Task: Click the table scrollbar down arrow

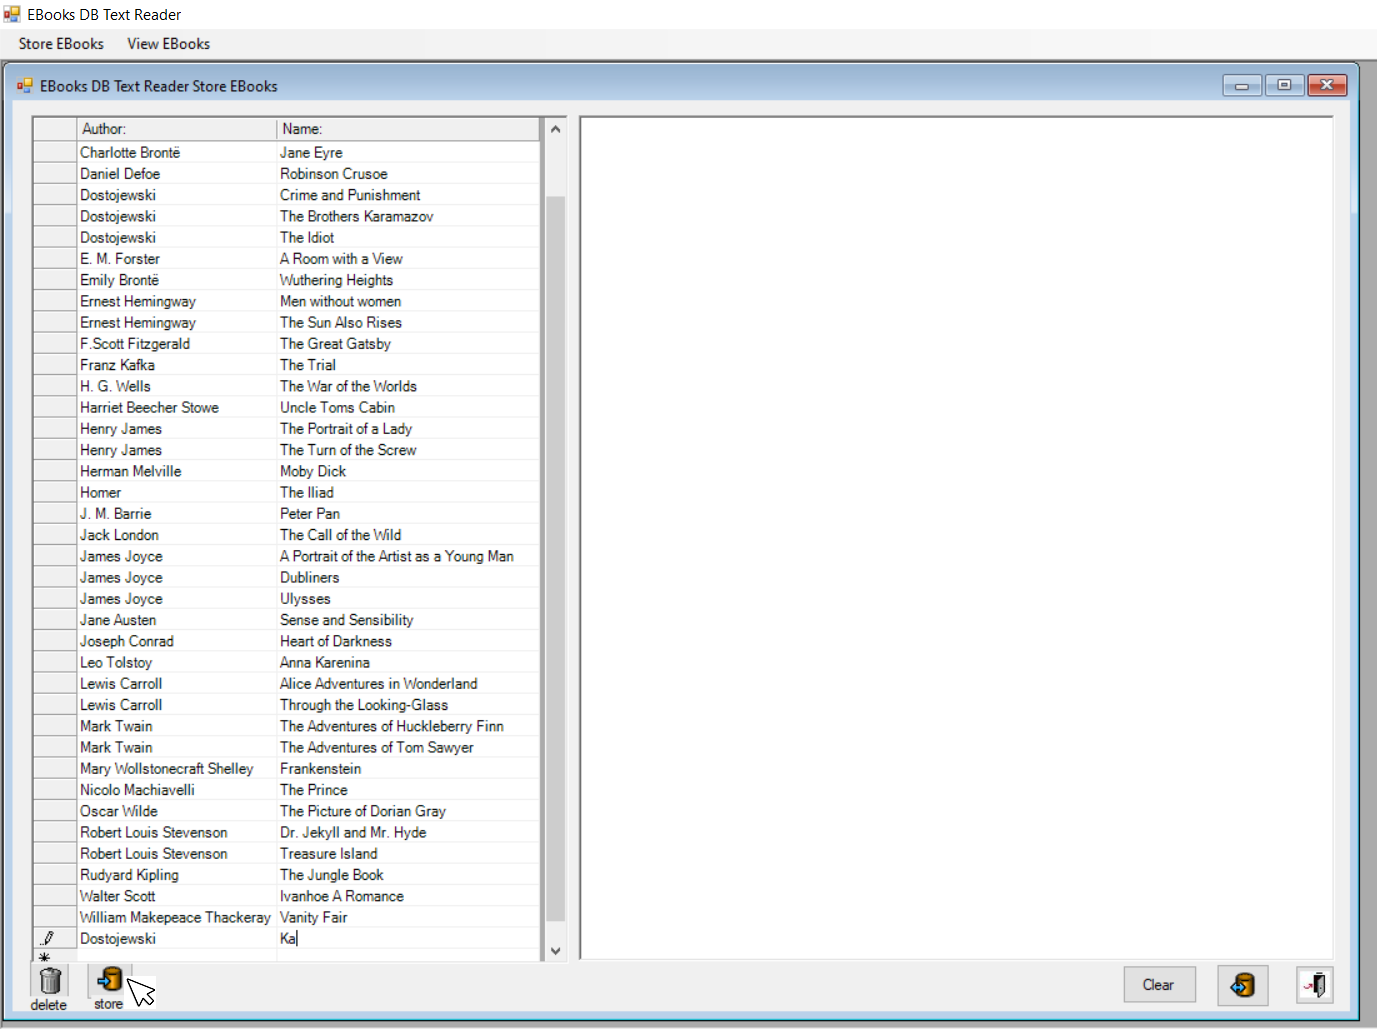Action: coord(556,951)
